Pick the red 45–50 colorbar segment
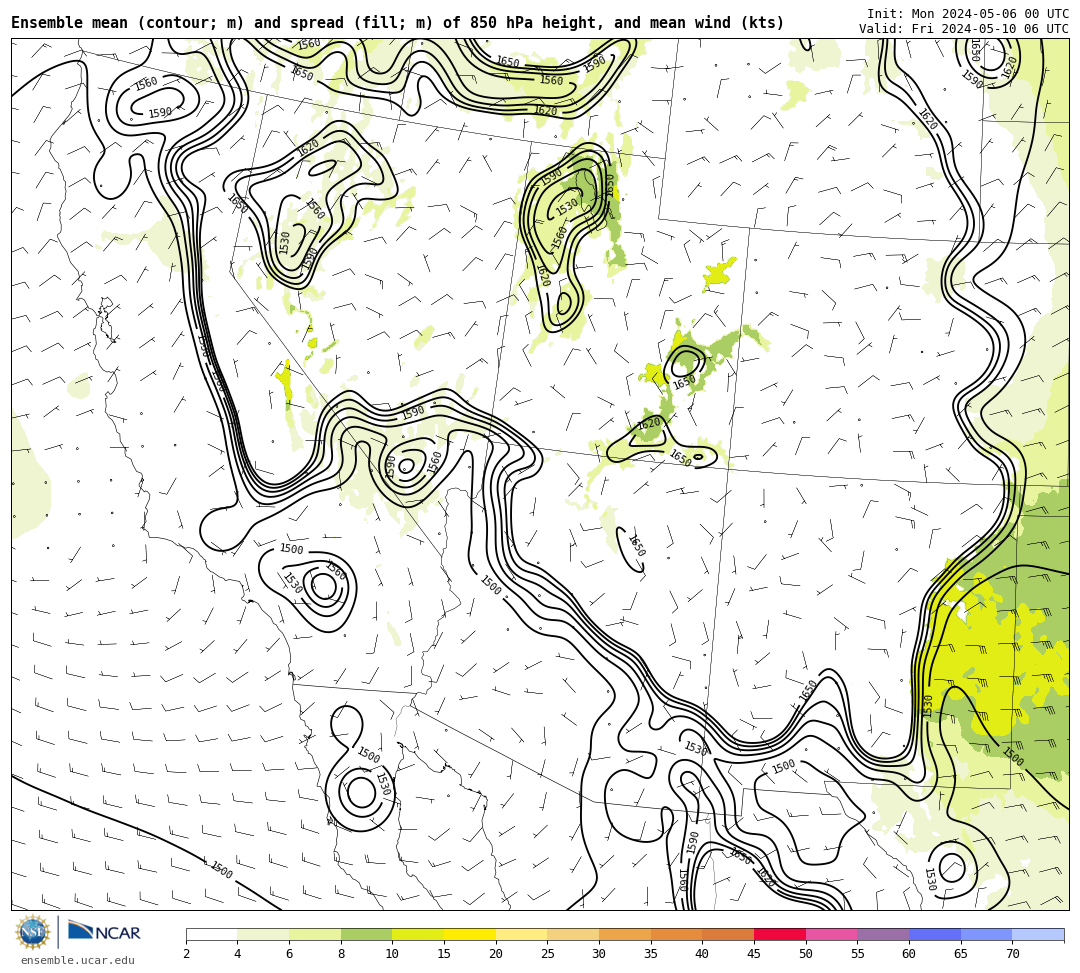1080x973 pixels. click(x=780, y=934)
